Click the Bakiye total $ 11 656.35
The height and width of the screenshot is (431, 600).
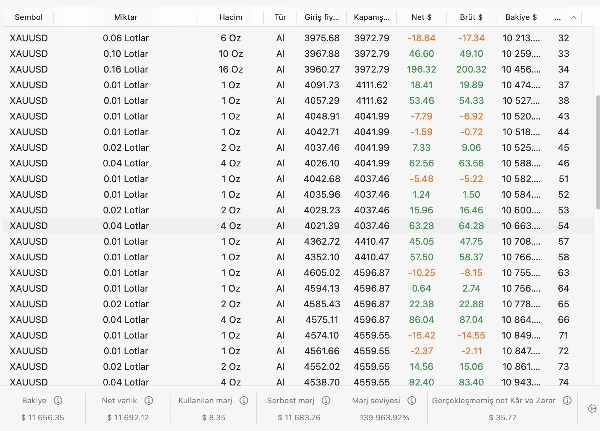(x=43, y=418)
